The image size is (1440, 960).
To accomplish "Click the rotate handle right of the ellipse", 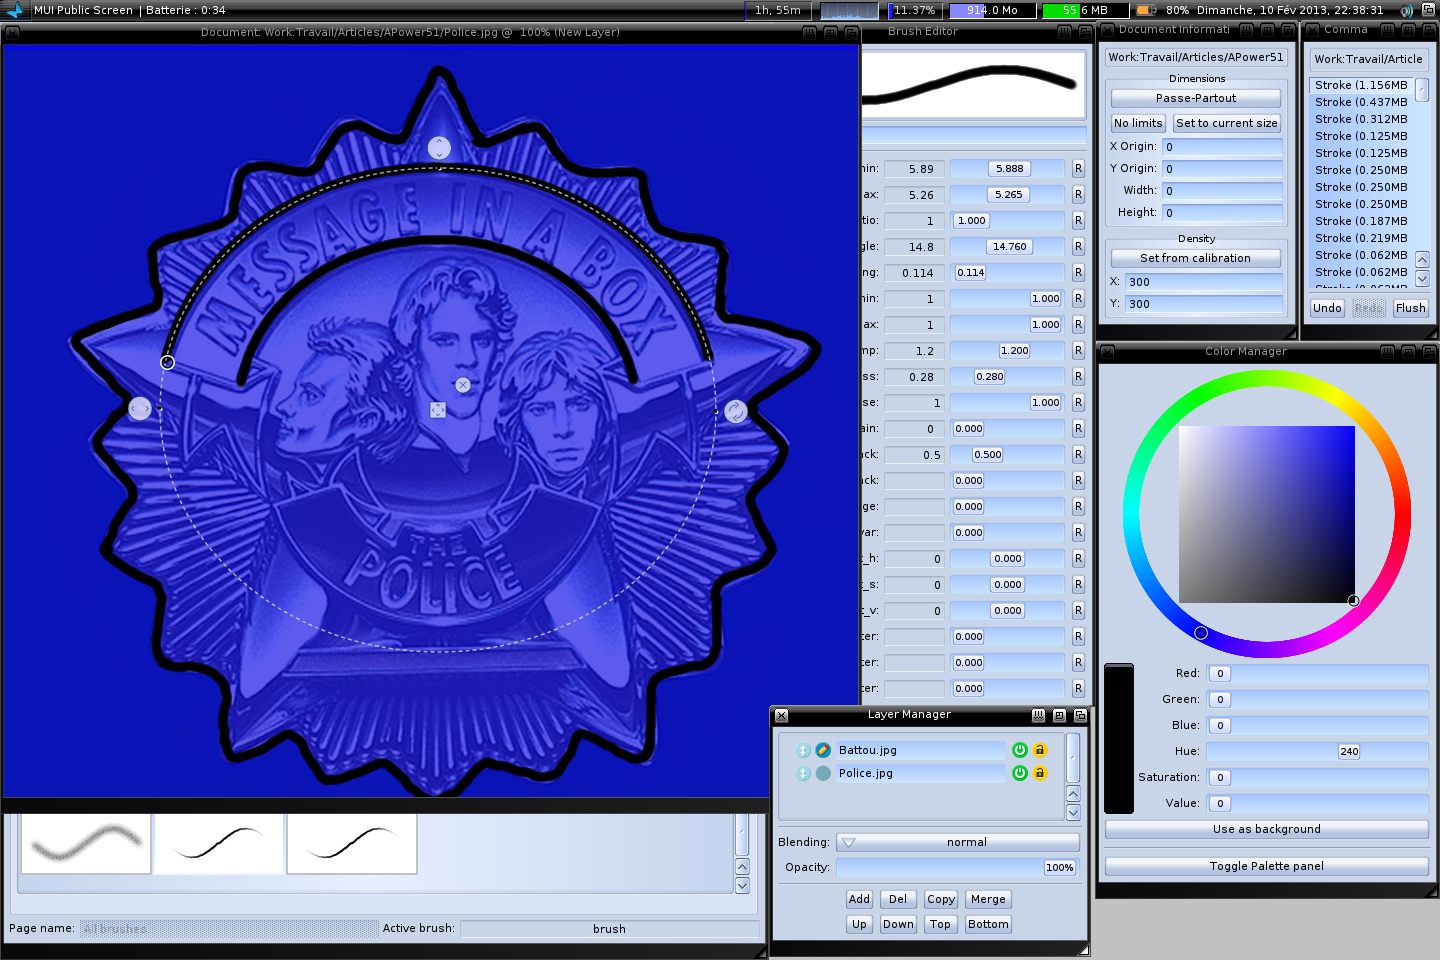I will 736,411.
